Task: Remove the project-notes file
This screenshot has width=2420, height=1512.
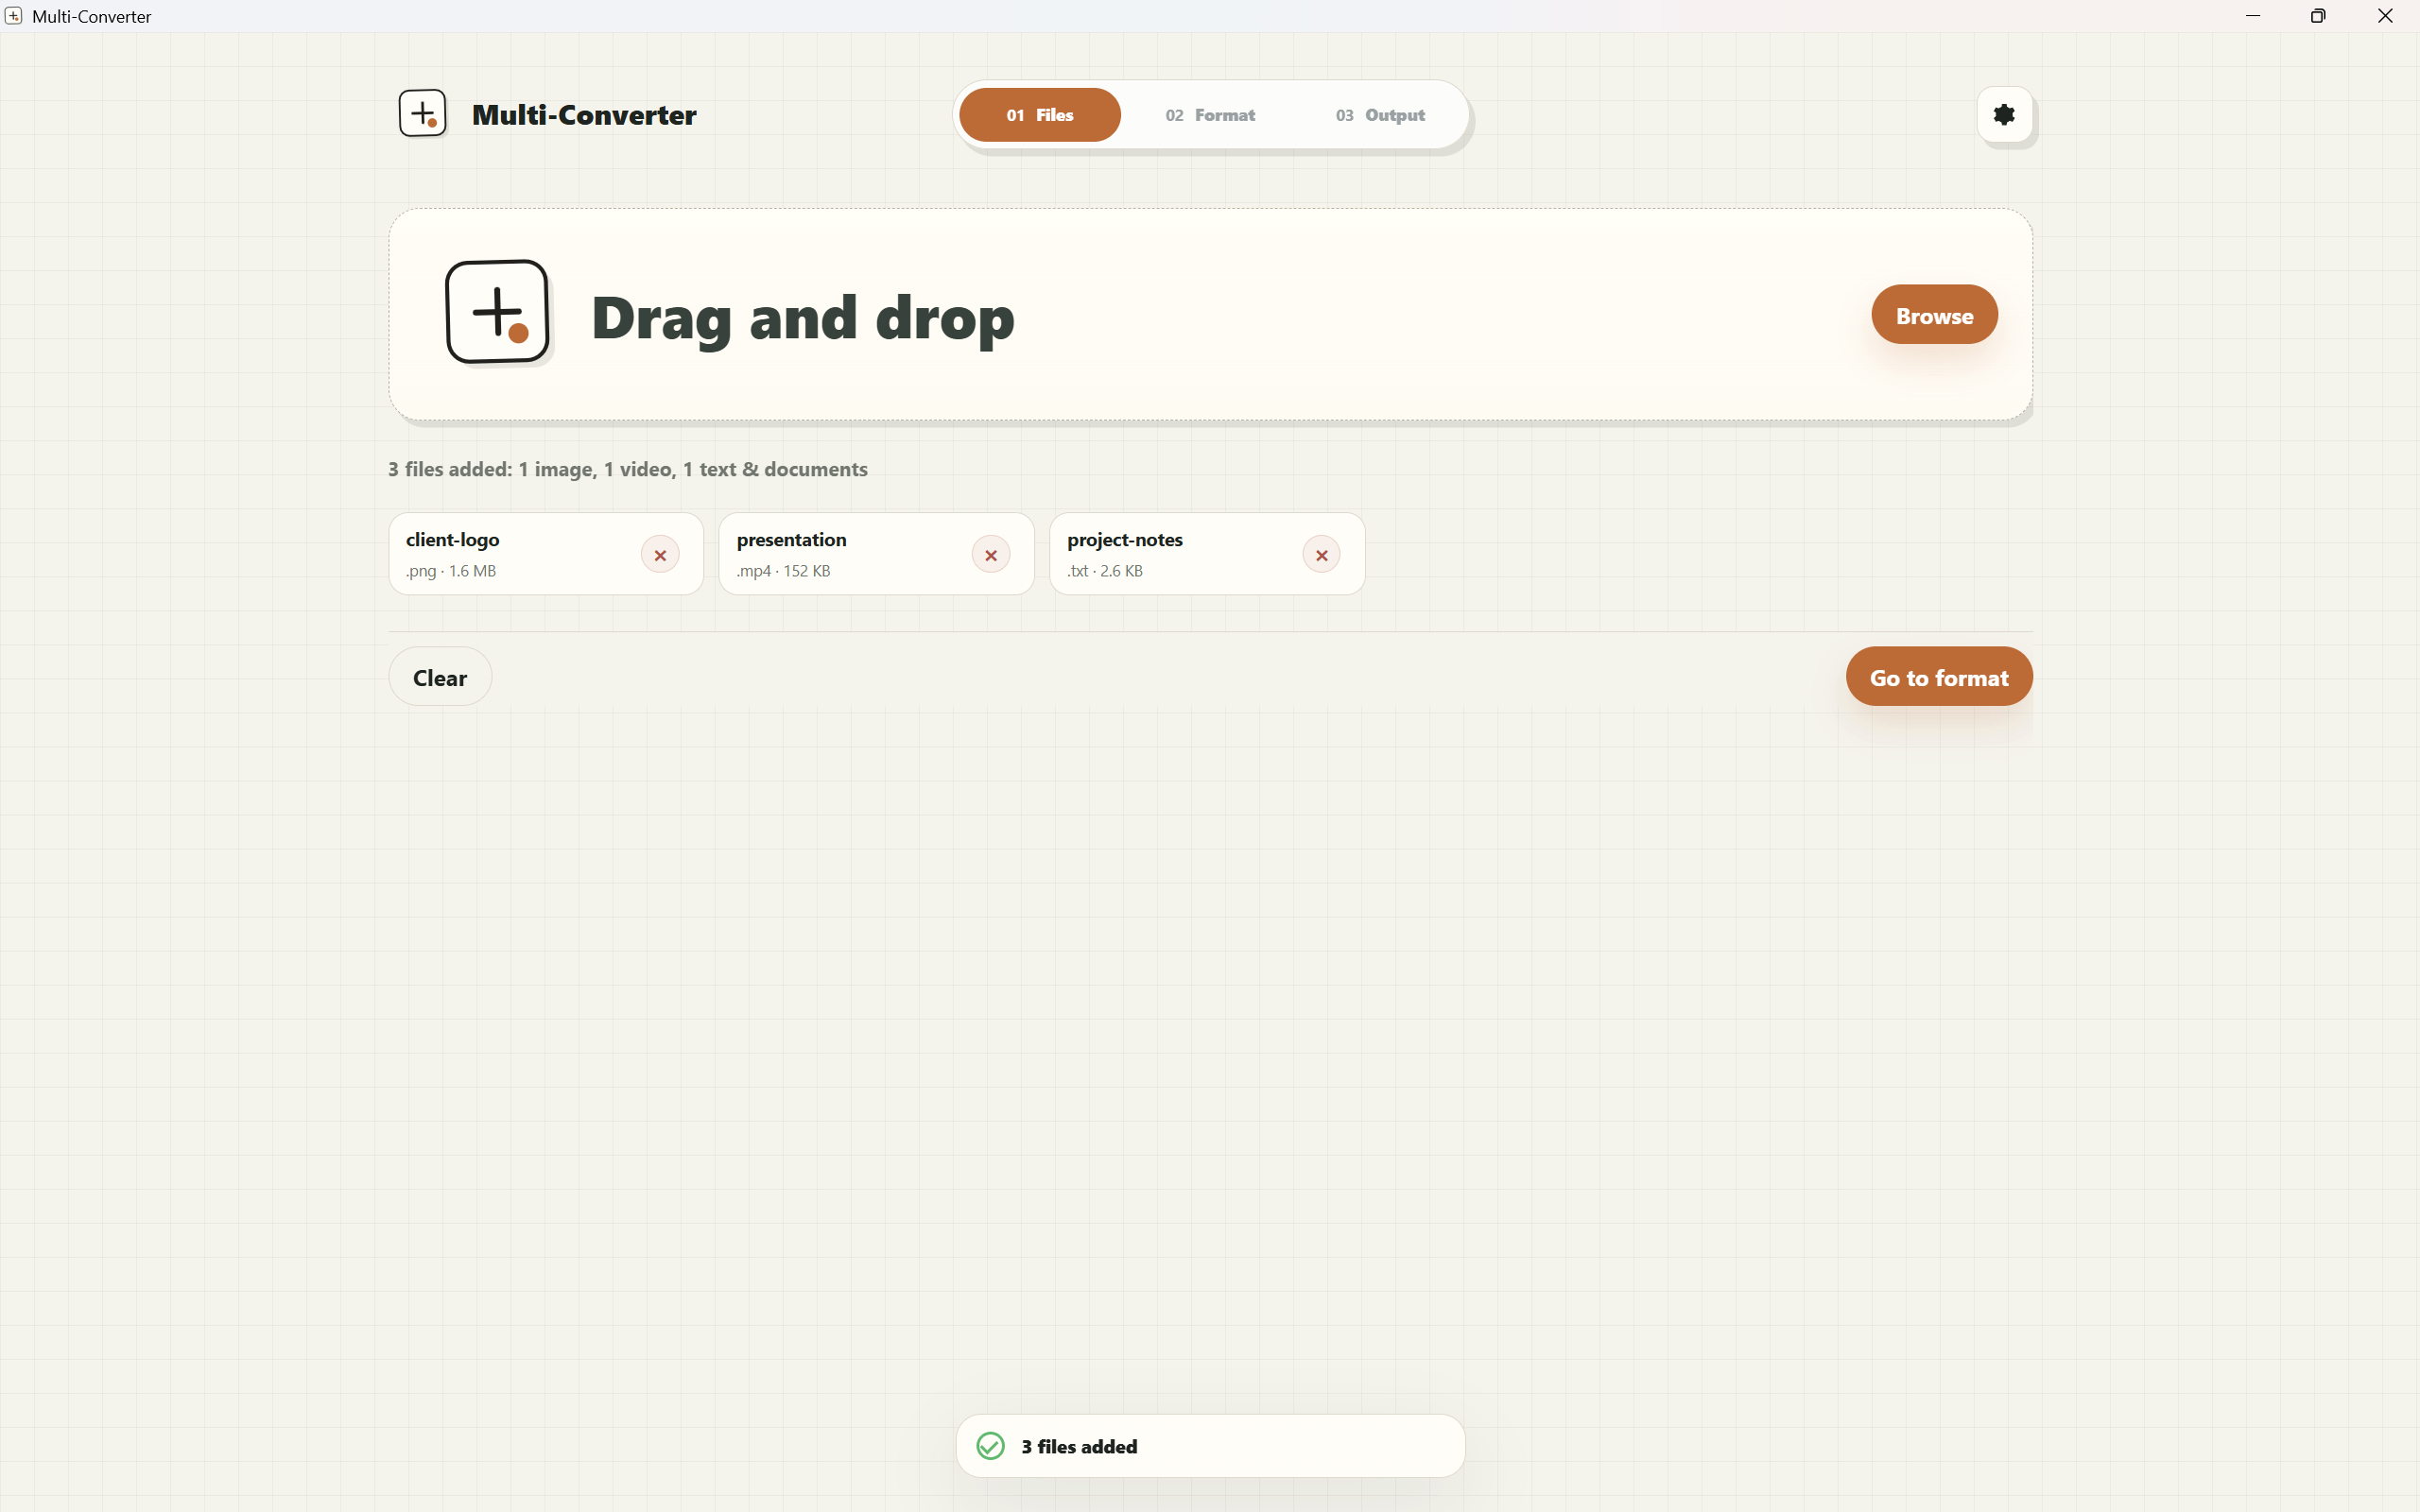Action: click(x=1321, y=555)
